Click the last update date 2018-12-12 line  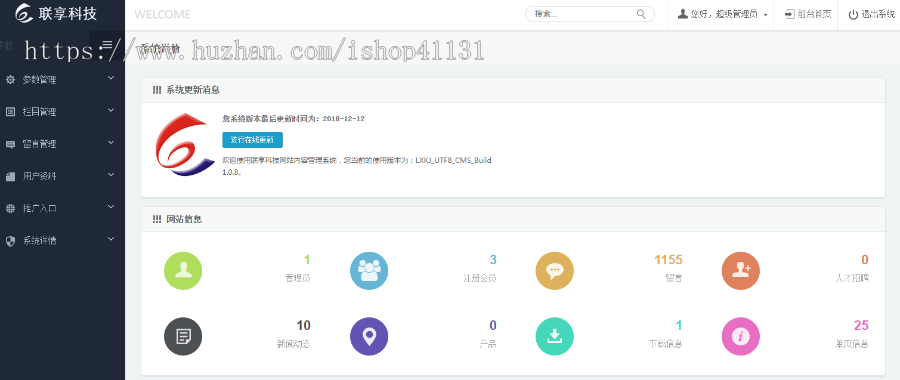coord(293,119)
